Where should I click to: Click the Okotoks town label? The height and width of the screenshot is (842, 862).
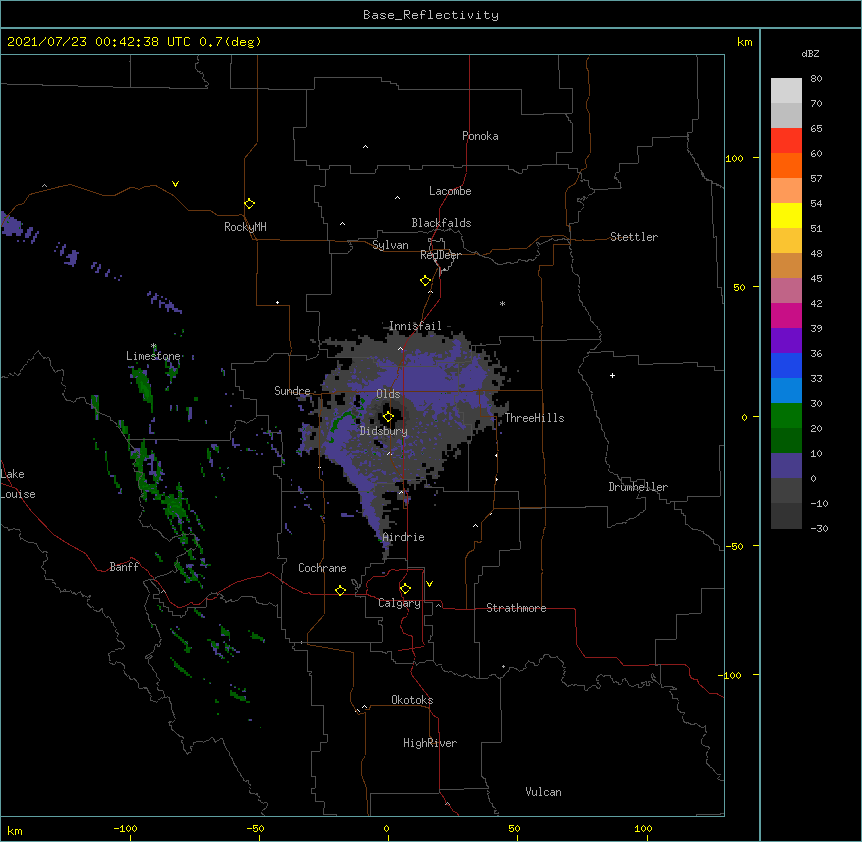(x=412, y=700)
